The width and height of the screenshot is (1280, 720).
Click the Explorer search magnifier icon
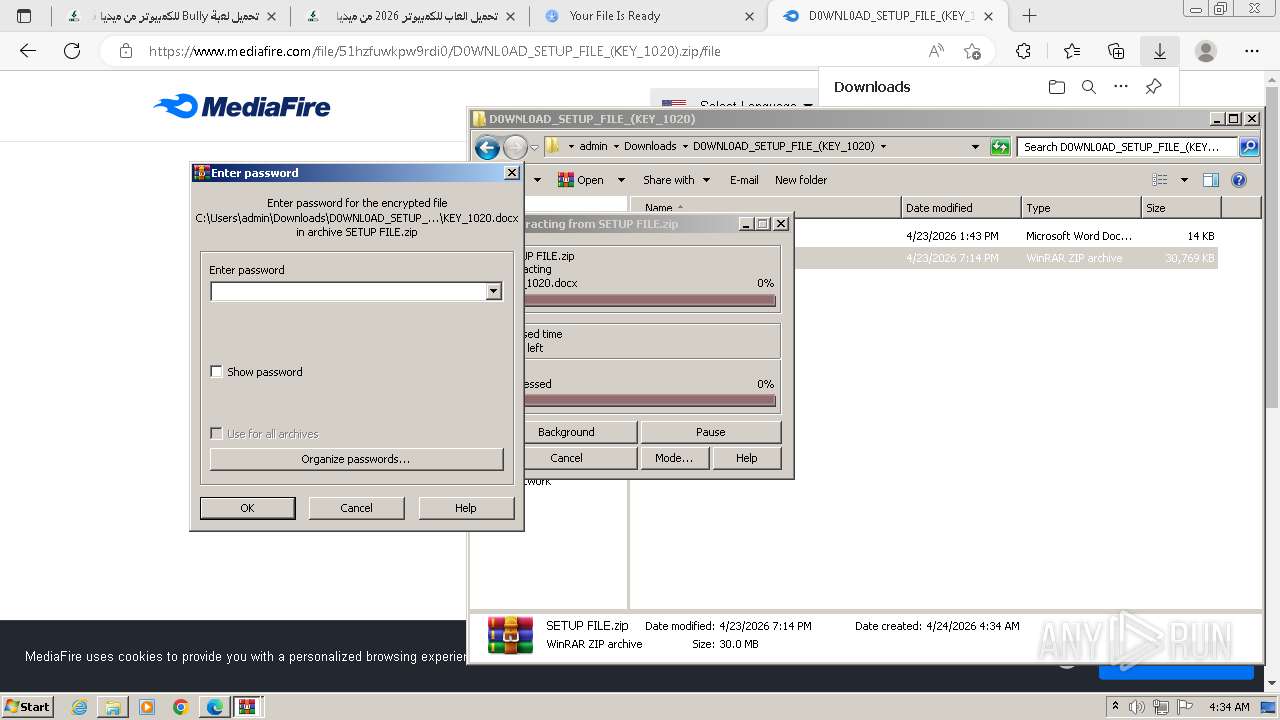click(x=1249, y=147)
